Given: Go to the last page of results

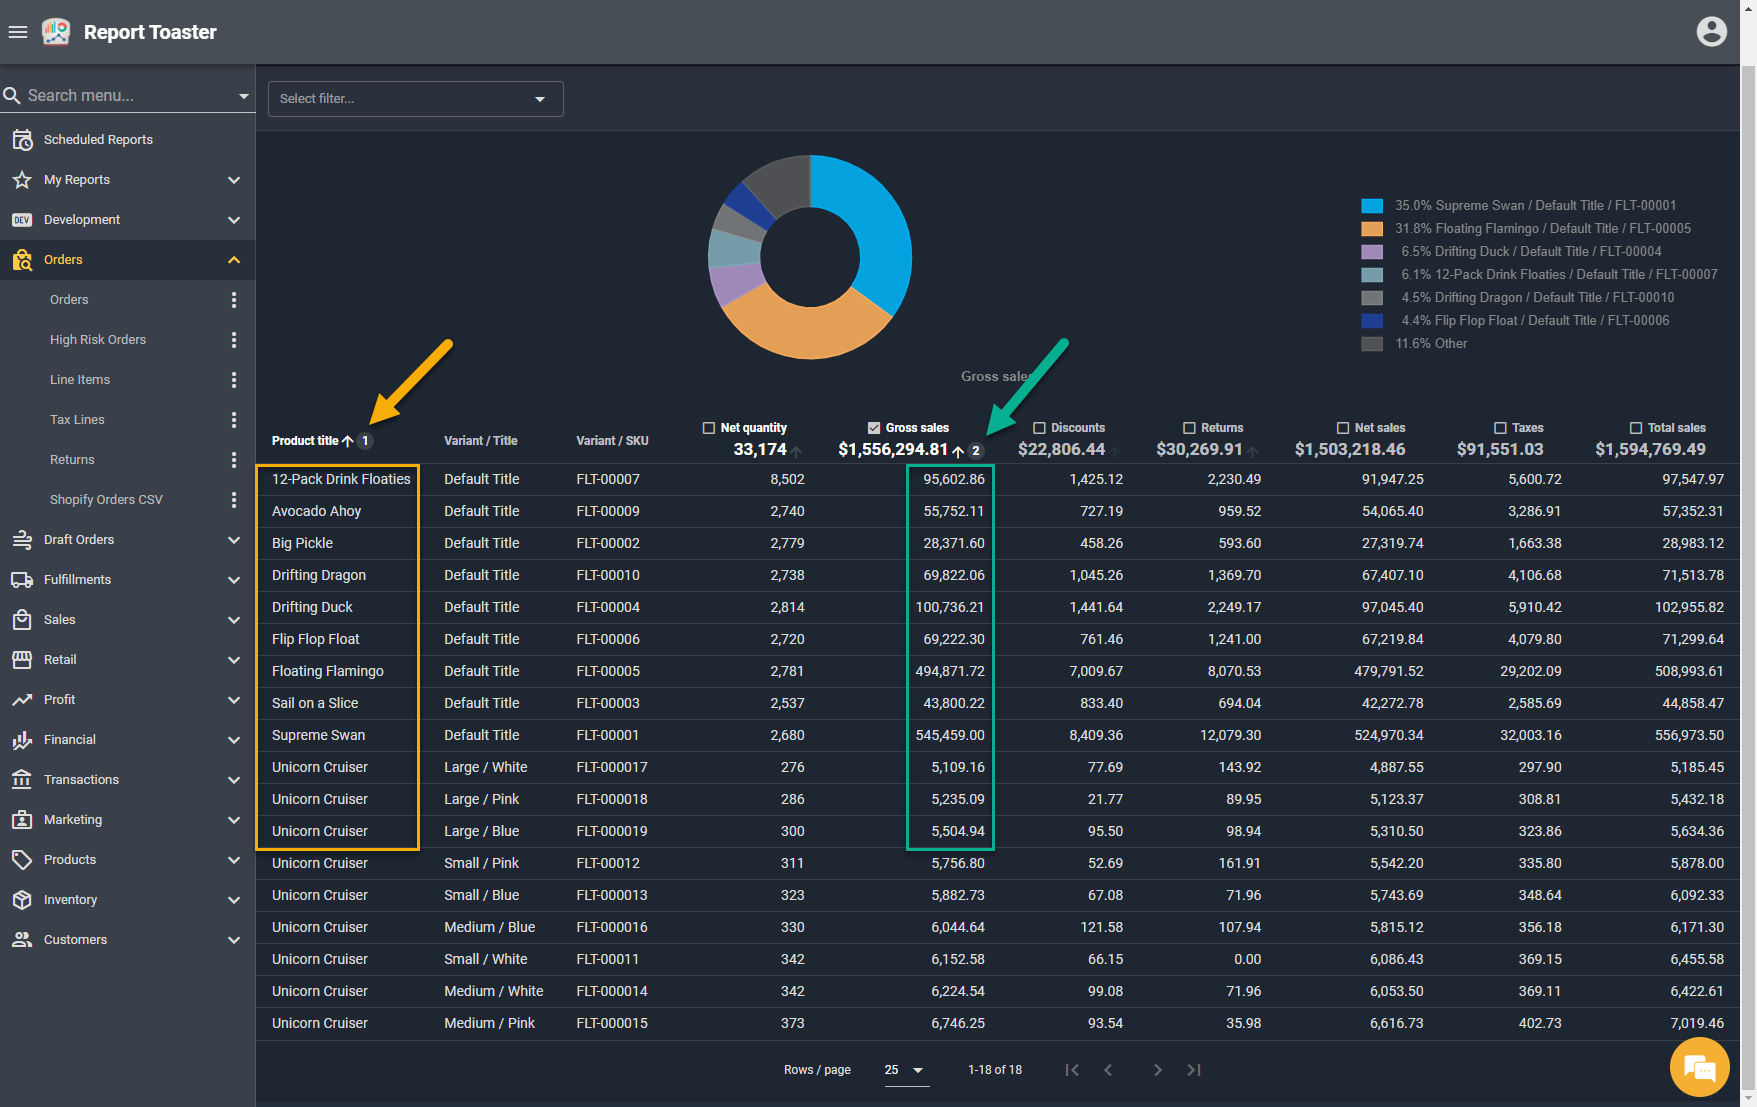Looking at the screenshot, I should point(1194,1070).
